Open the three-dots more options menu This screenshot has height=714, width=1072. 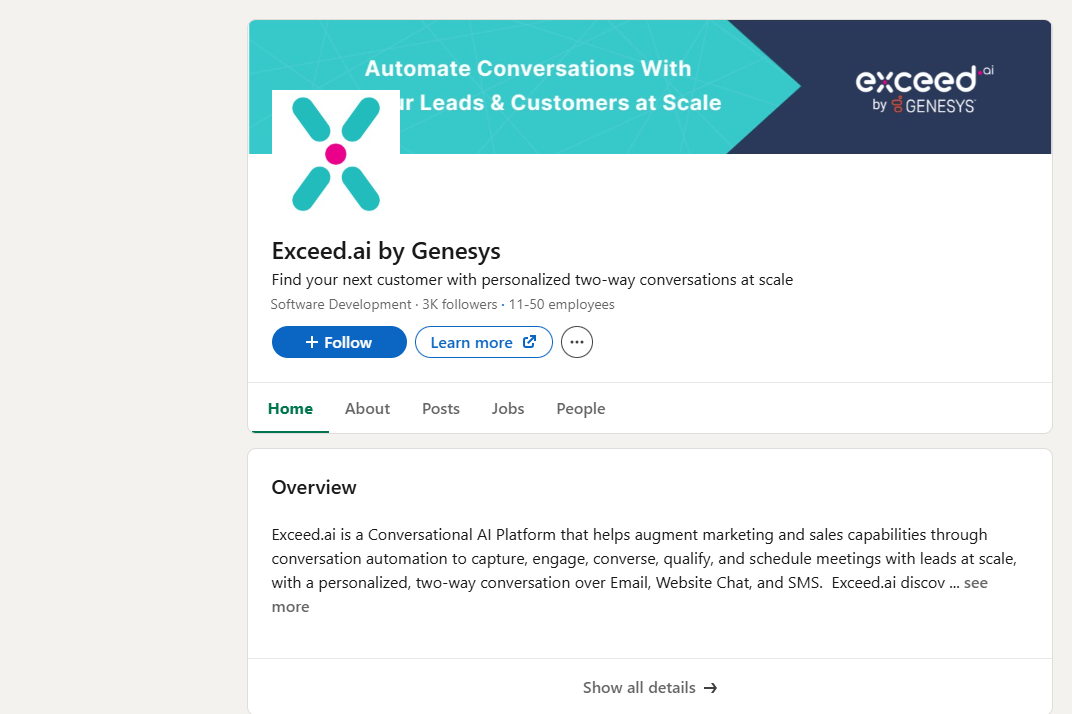coord(577,342)
